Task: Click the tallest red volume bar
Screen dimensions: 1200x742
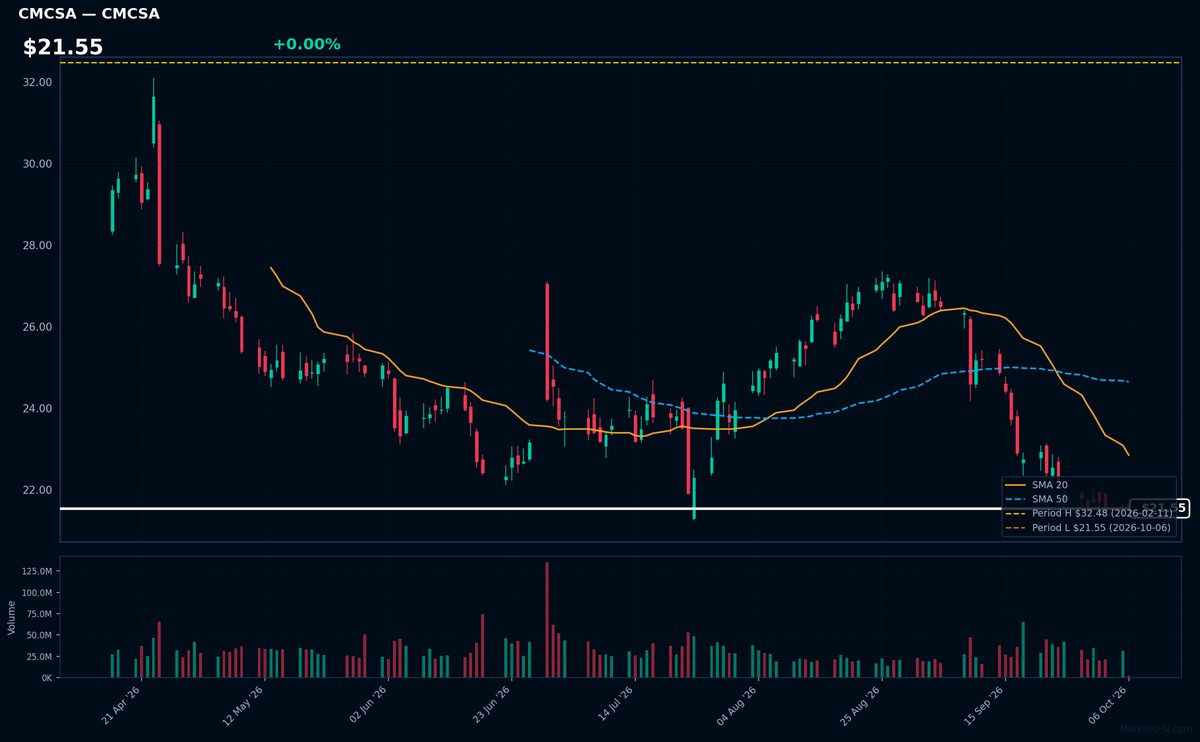Action: tap(547, 620)
